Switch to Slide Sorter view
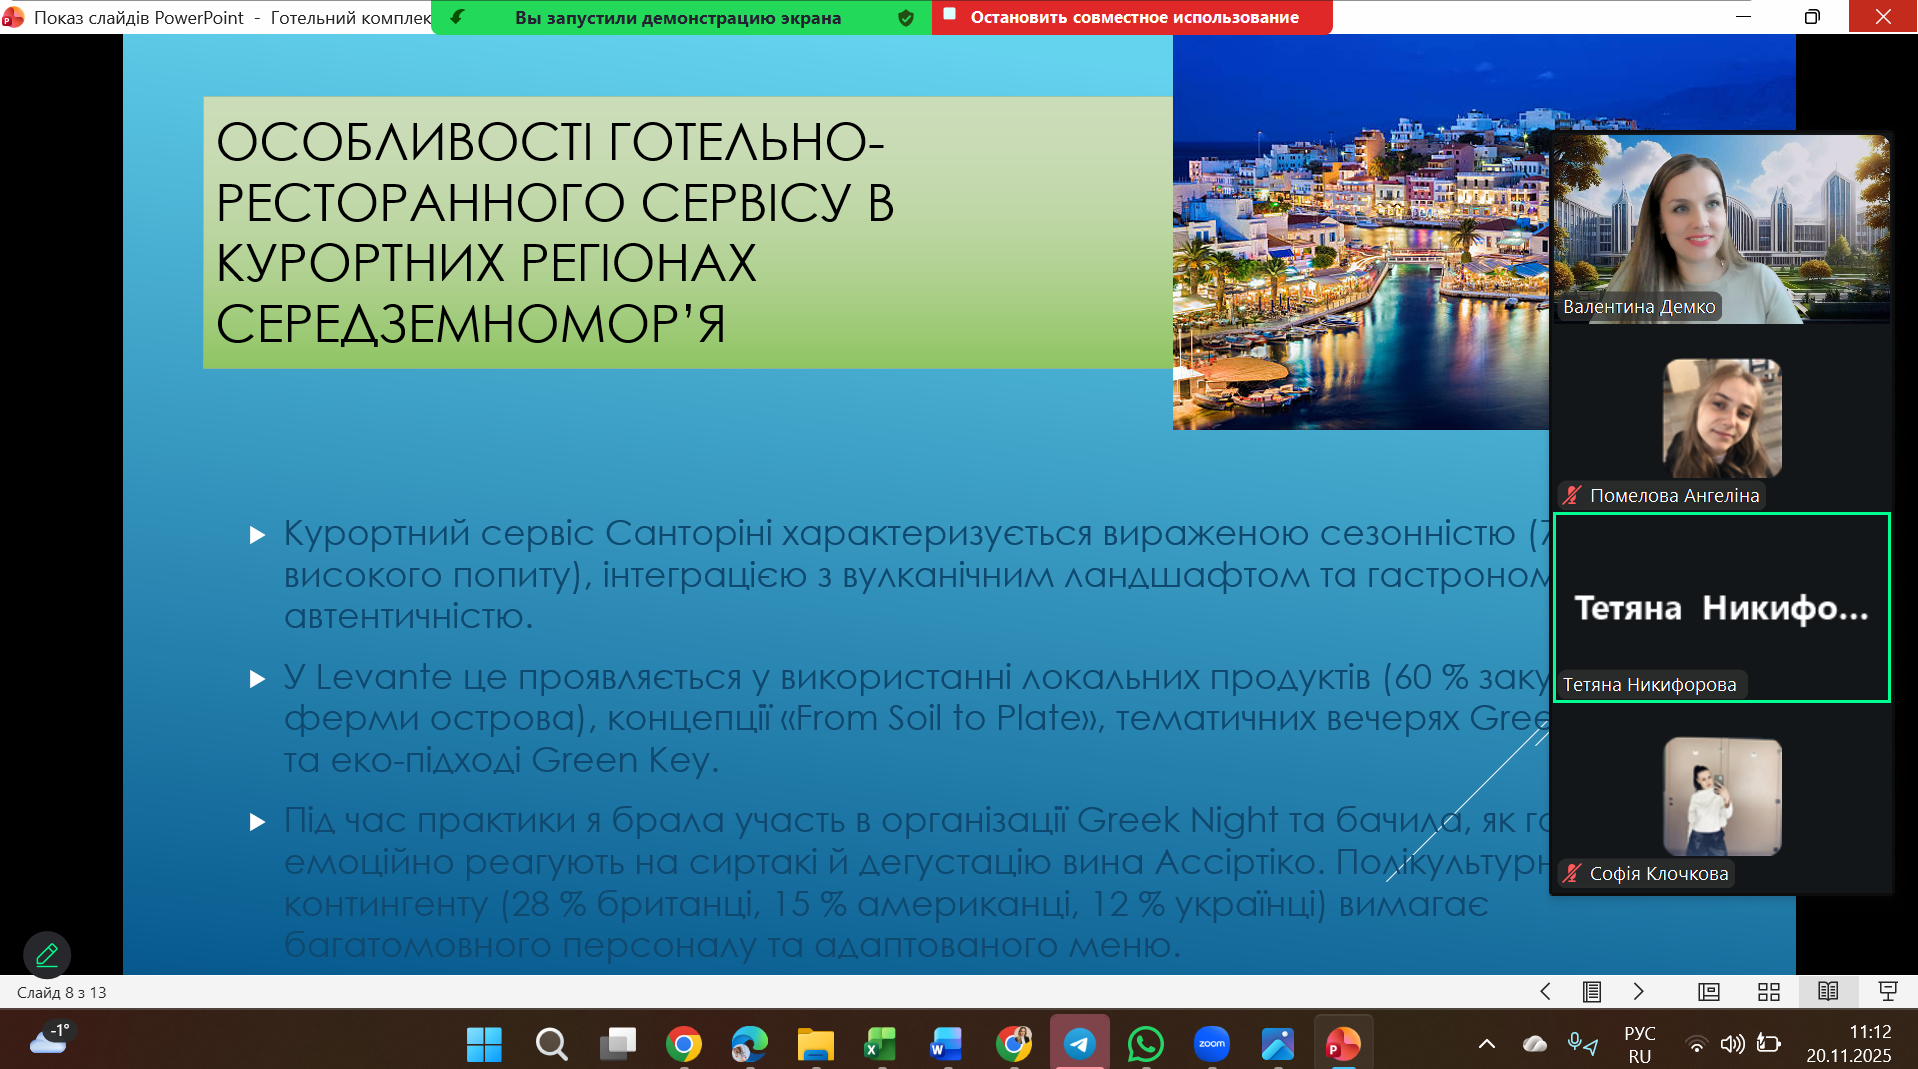Image resolution: width=1918 pixels, height=1069 pixels. 1769,991
